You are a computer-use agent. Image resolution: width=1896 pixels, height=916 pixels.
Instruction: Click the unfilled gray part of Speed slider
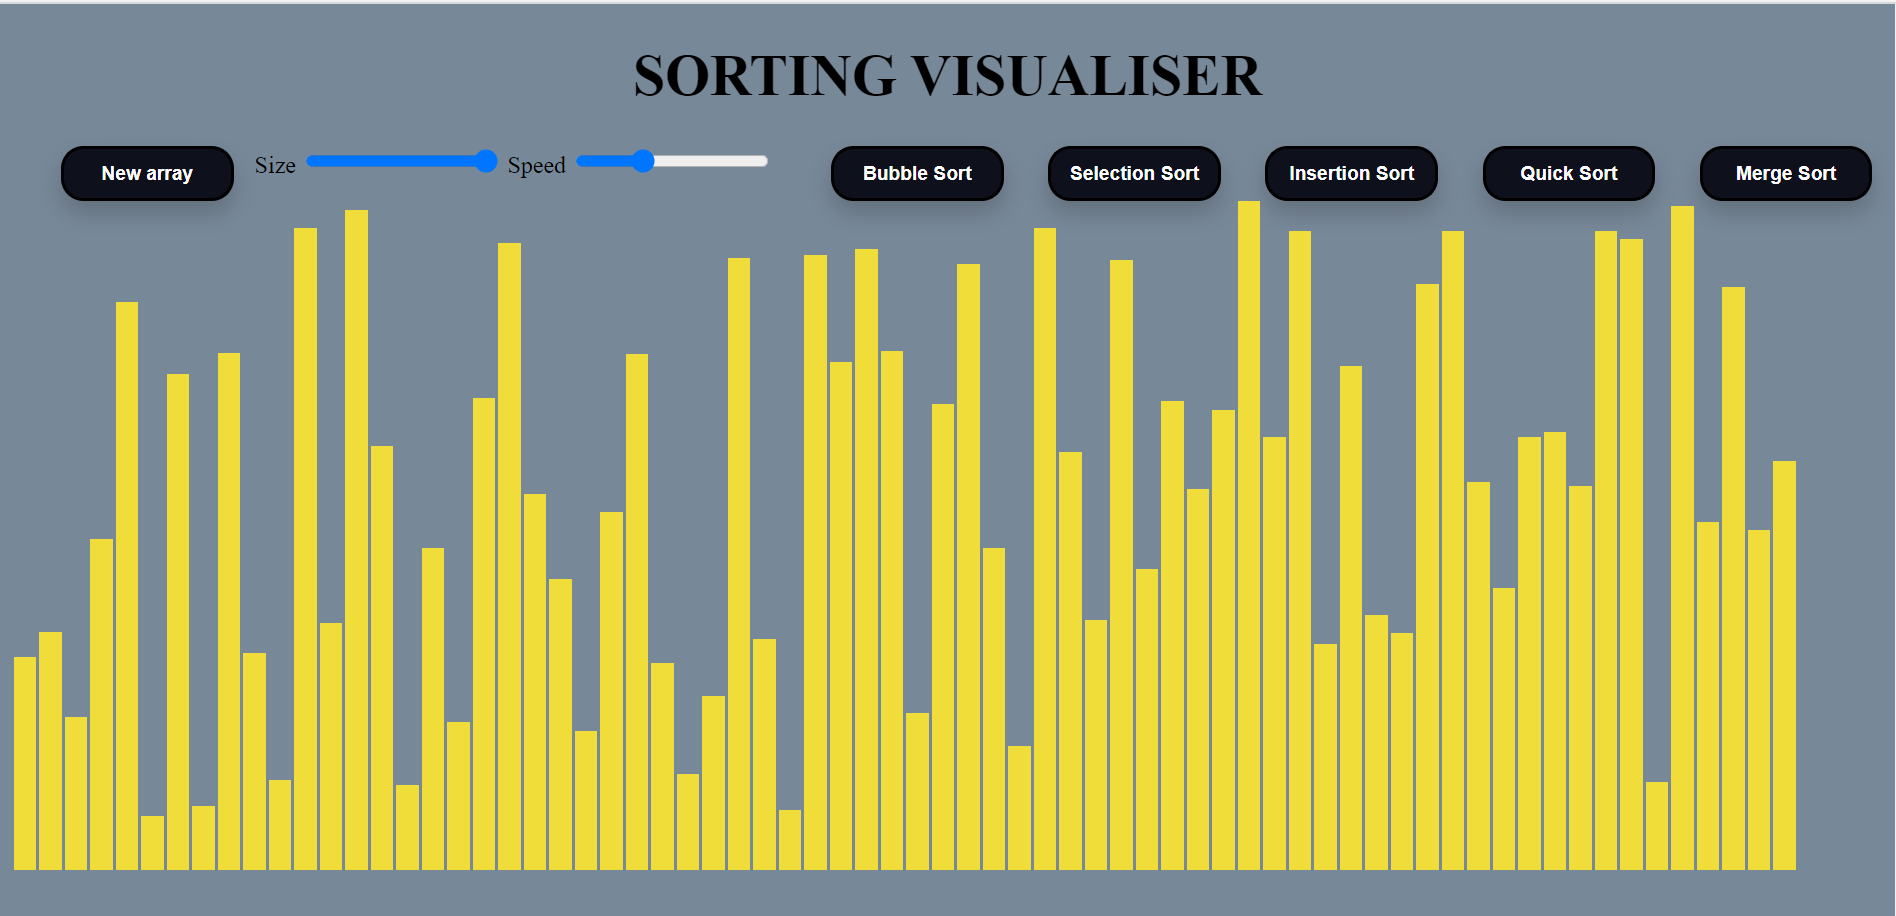point(710,161)
